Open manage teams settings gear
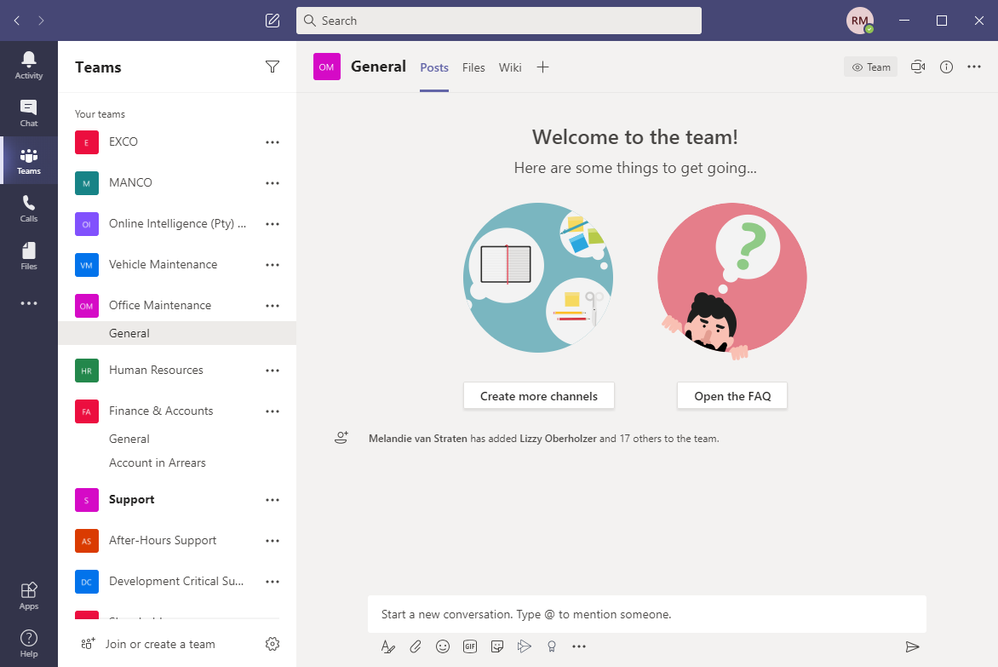998x667 pixels. 272,644
